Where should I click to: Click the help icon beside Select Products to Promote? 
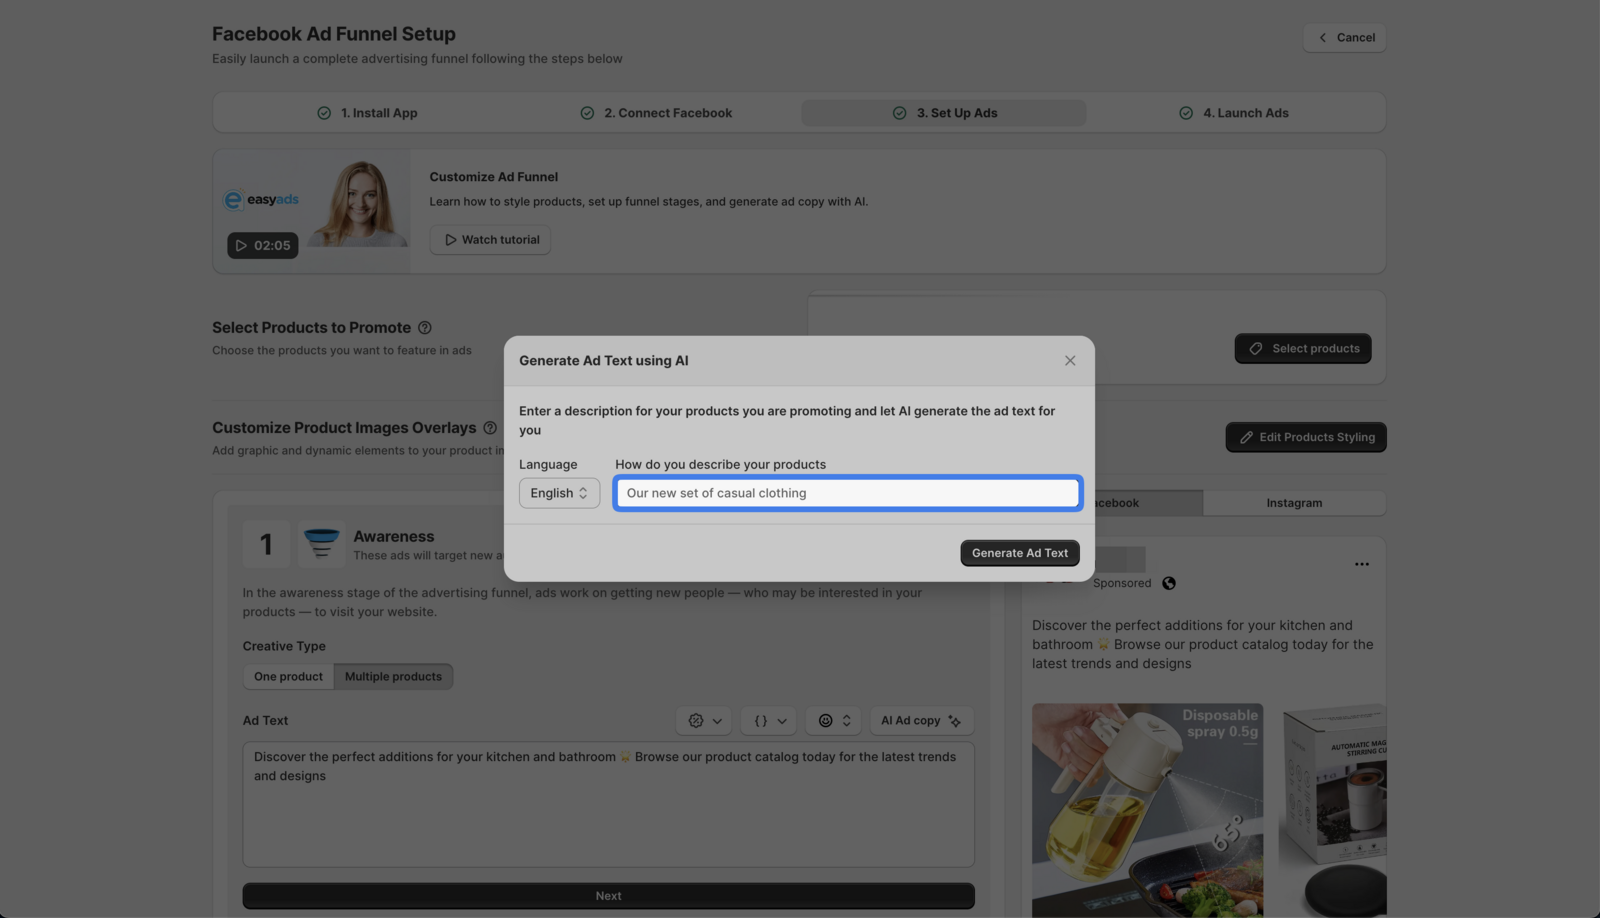click(424, 327)
